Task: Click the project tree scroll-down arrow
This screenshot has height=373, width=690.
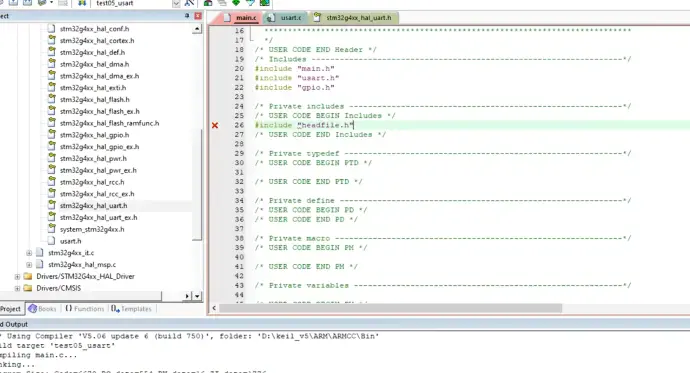Action: pyautogui.click(x=197, y=296)
